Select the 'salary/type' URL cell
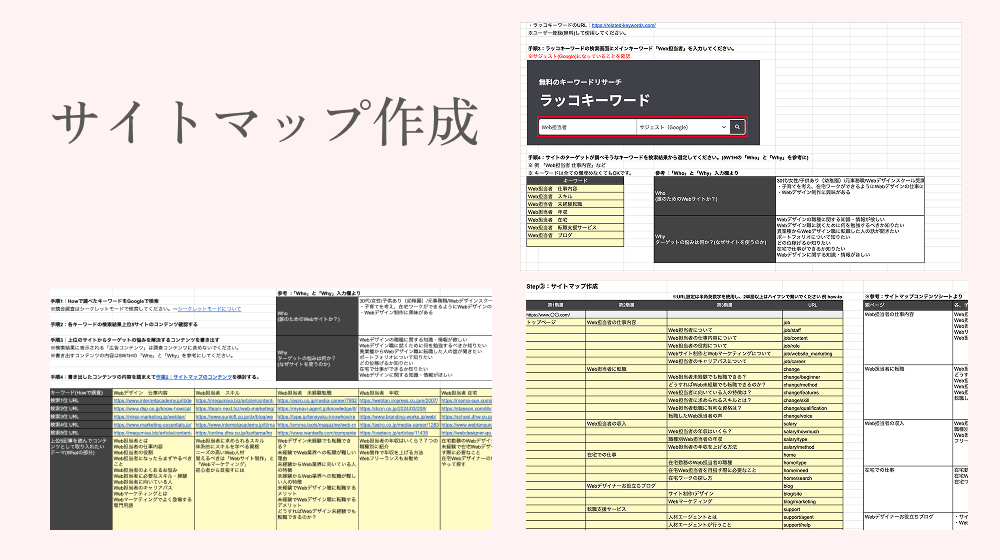The width and height of the screenshot is (1000, 560). pyautogui.click(x=812, y=439)
